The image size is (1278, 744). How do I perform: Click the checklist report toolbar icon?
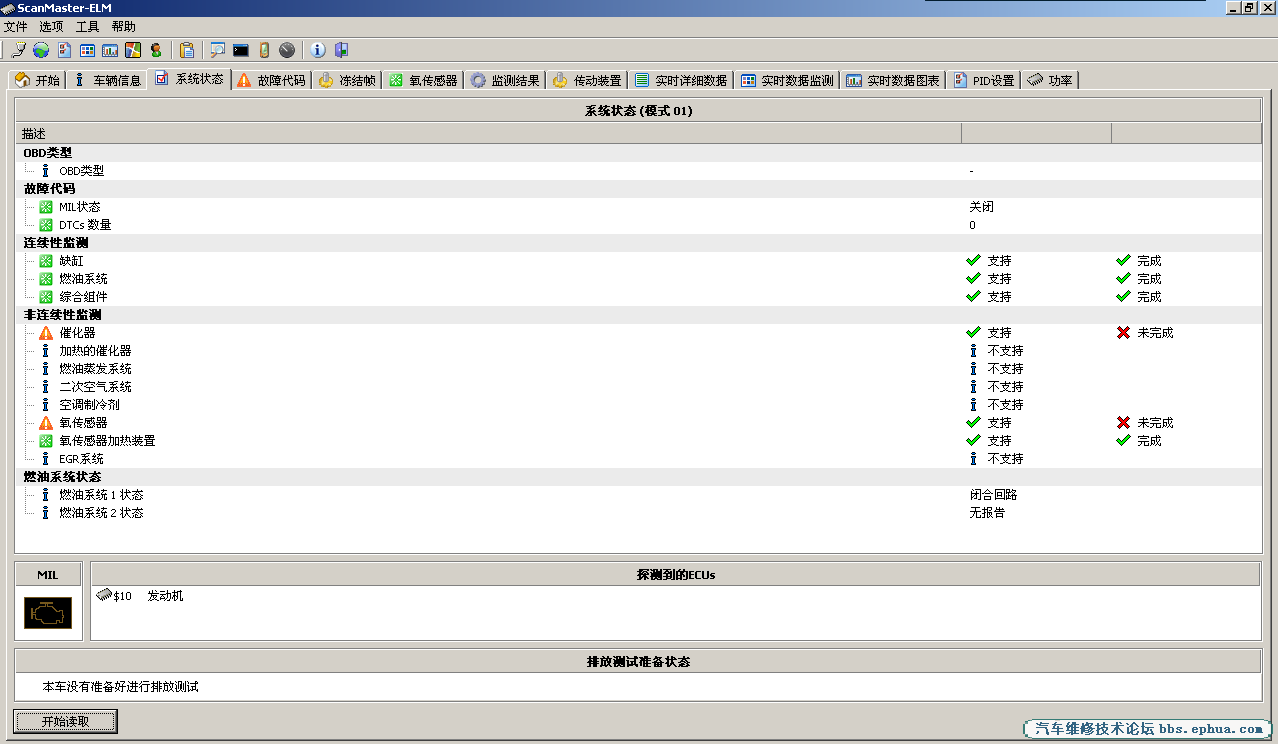point(64,50)
